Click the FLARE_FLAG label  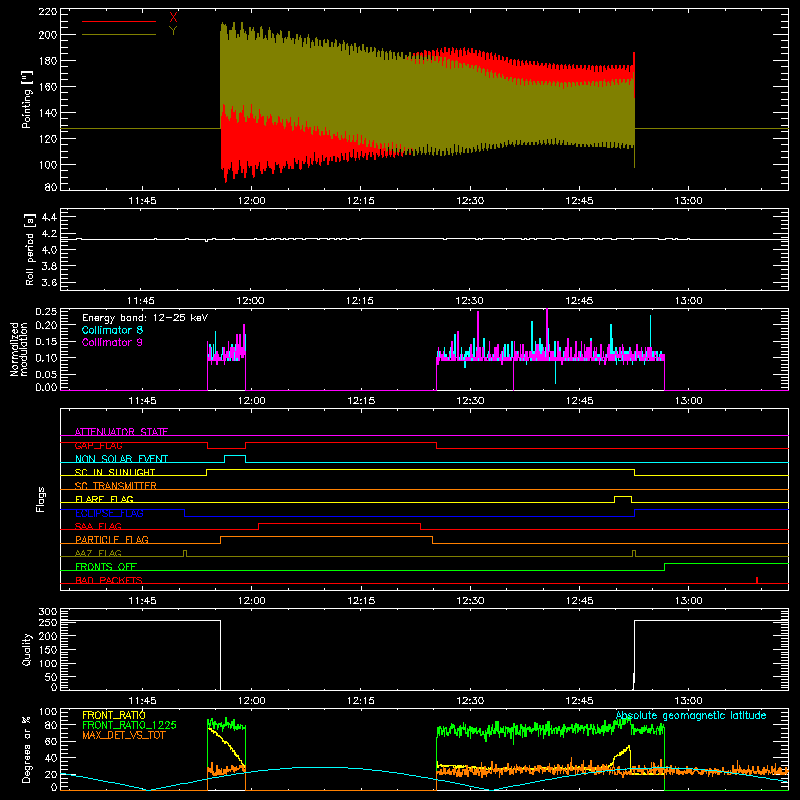coord(104,499)
